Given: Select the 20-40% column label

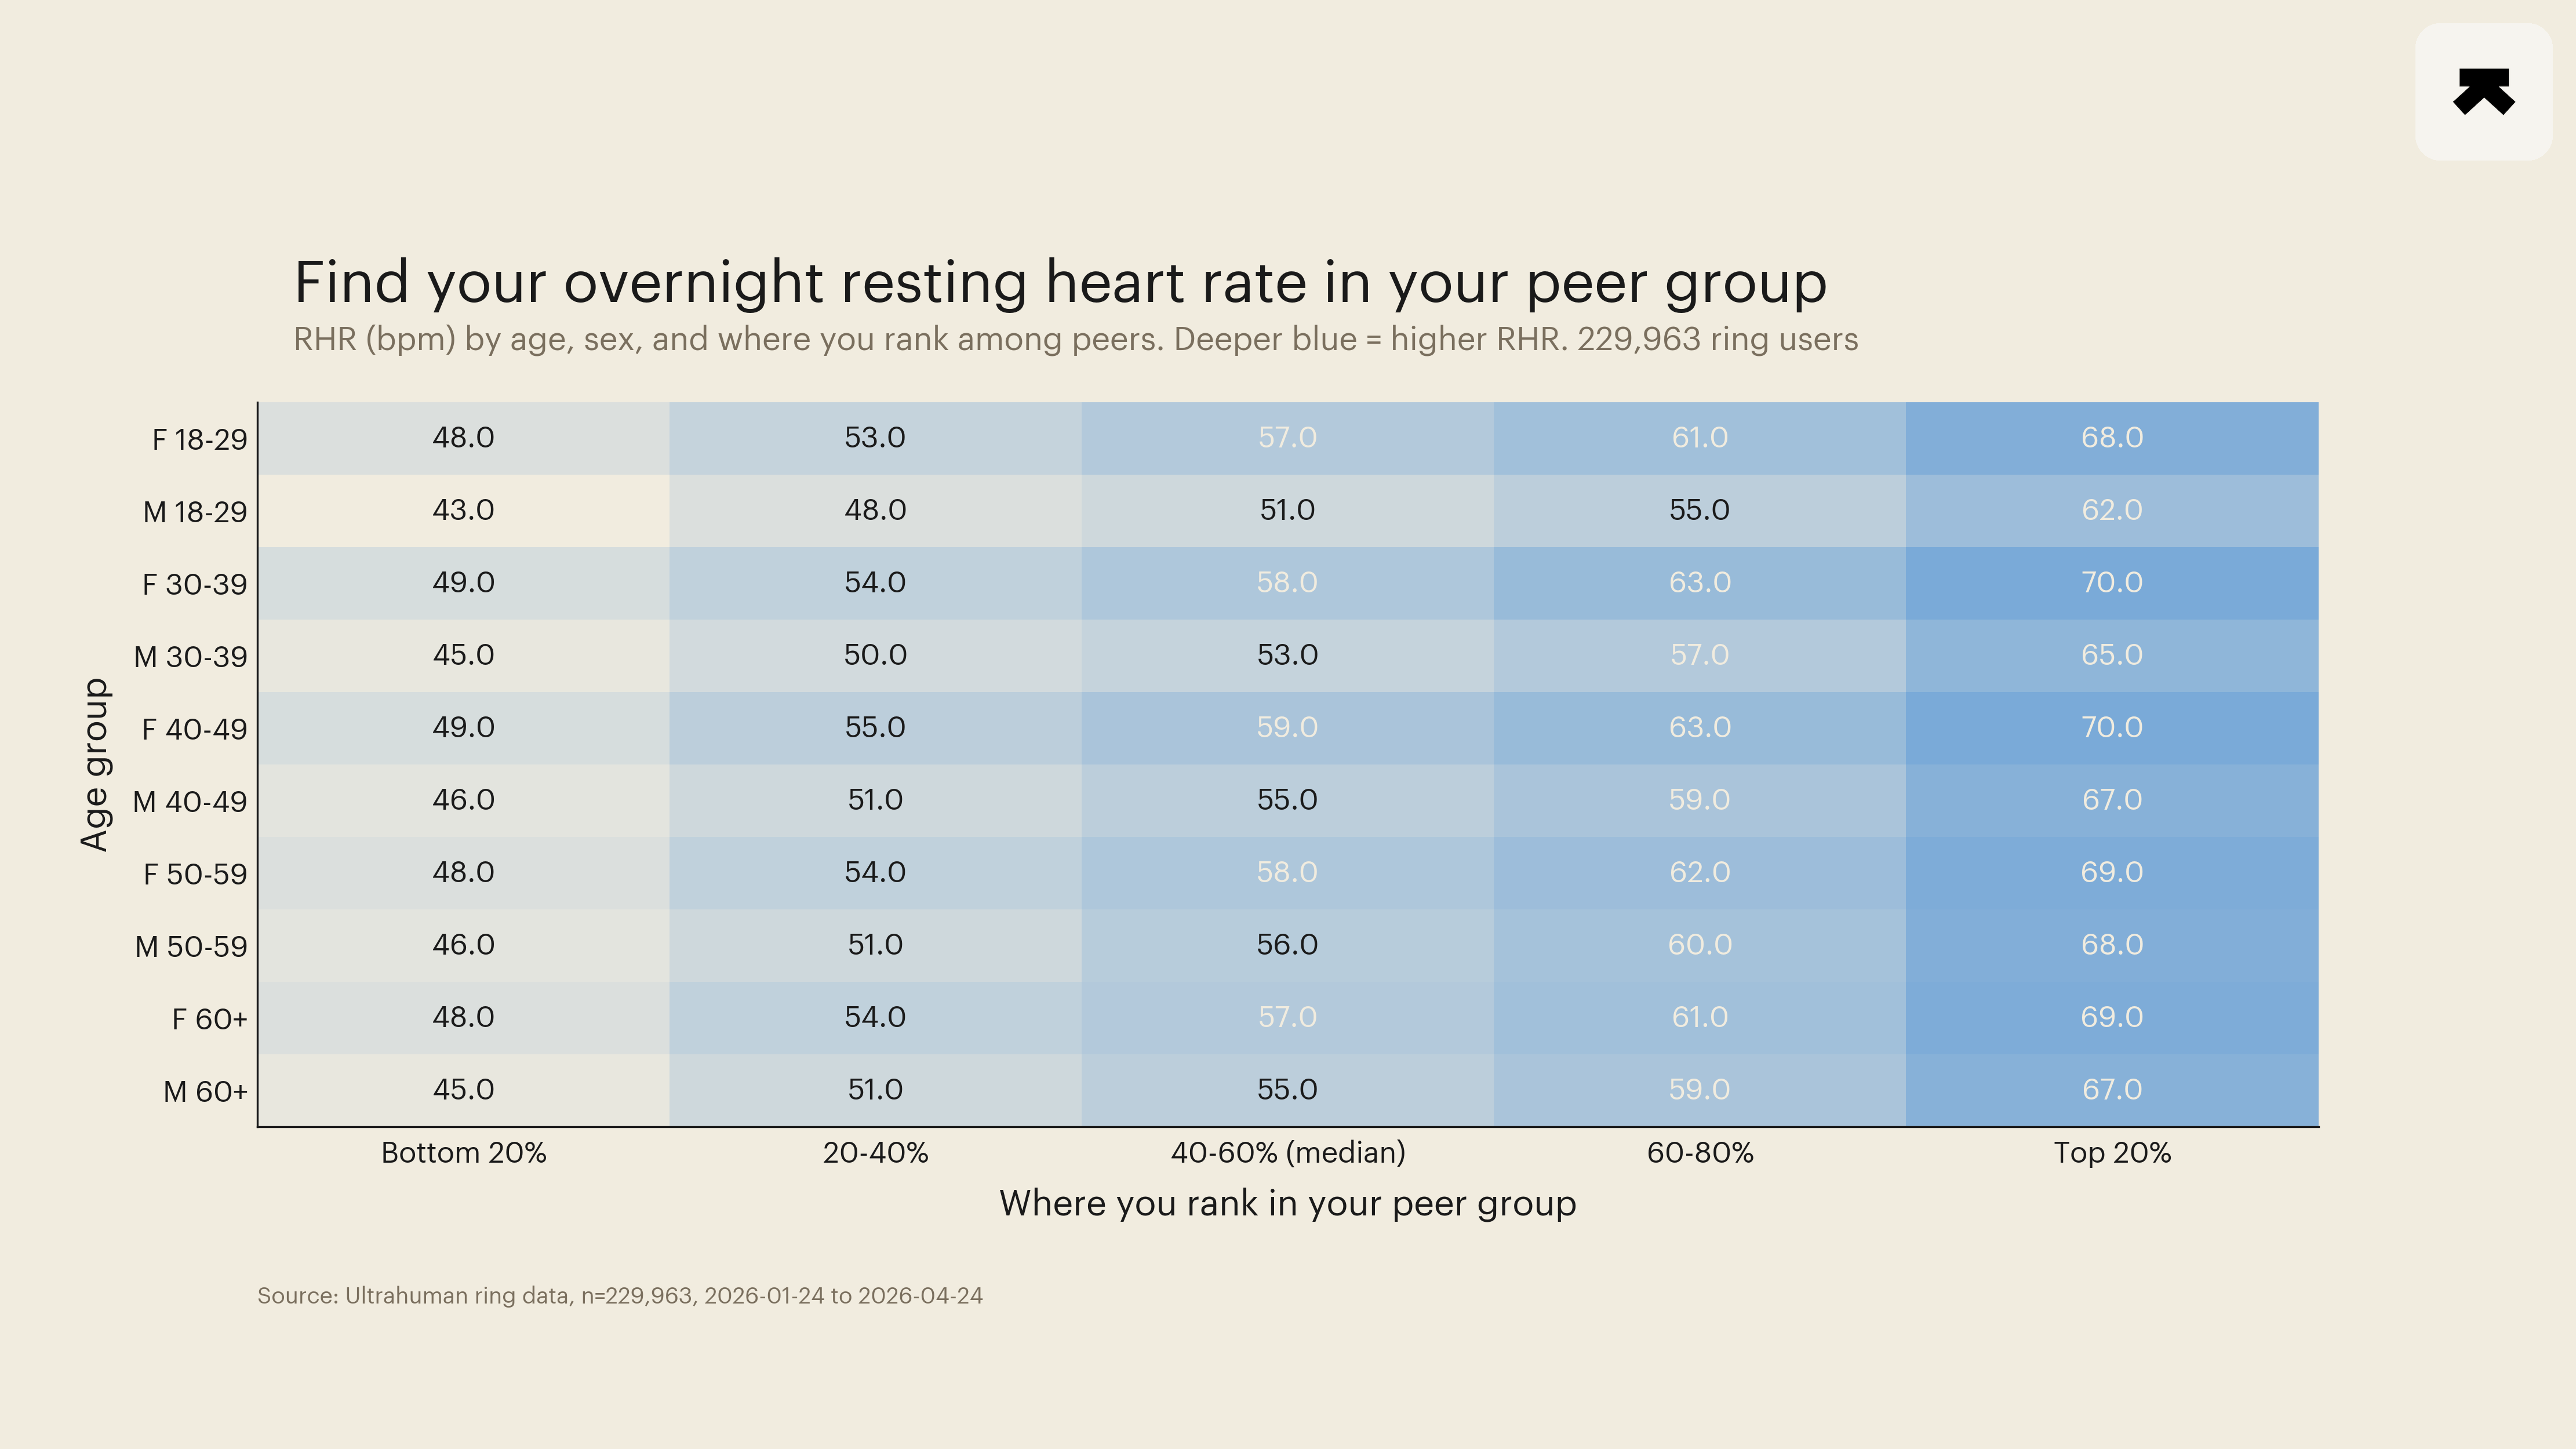Looking at the screenshot, I should (x=875, y=1153).
